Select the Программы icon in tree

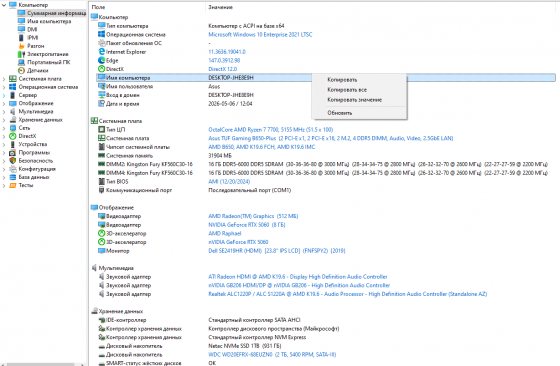(x=12, y=152)
